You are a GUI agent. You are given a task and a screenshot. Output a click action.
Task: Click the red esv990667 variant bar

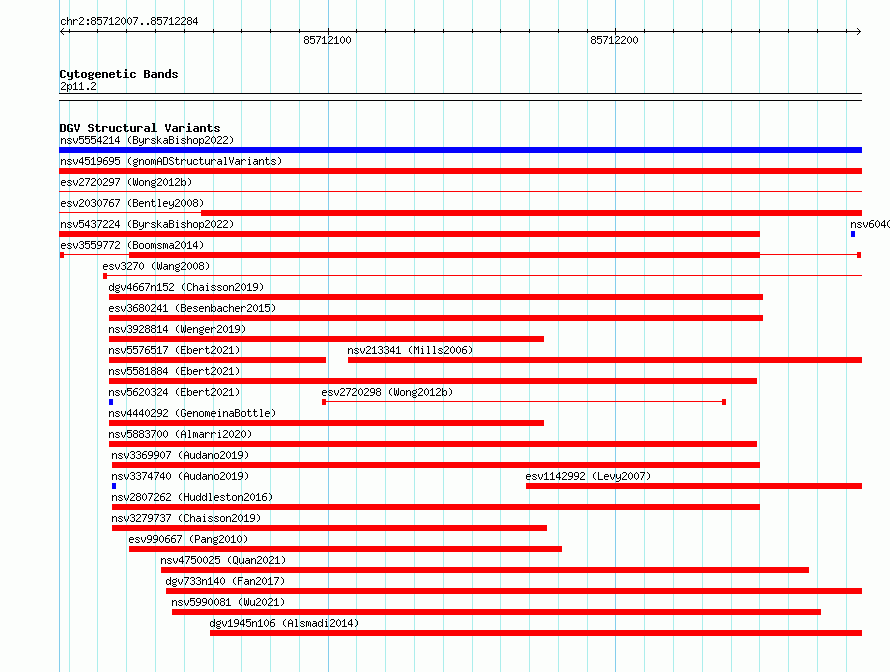point(345,549)
